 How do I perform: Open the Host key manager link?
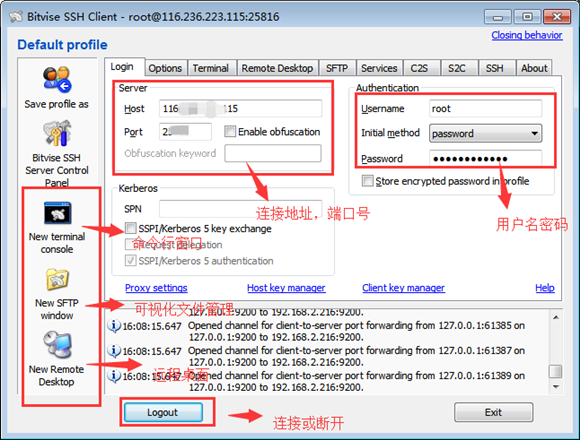(286, 288)
